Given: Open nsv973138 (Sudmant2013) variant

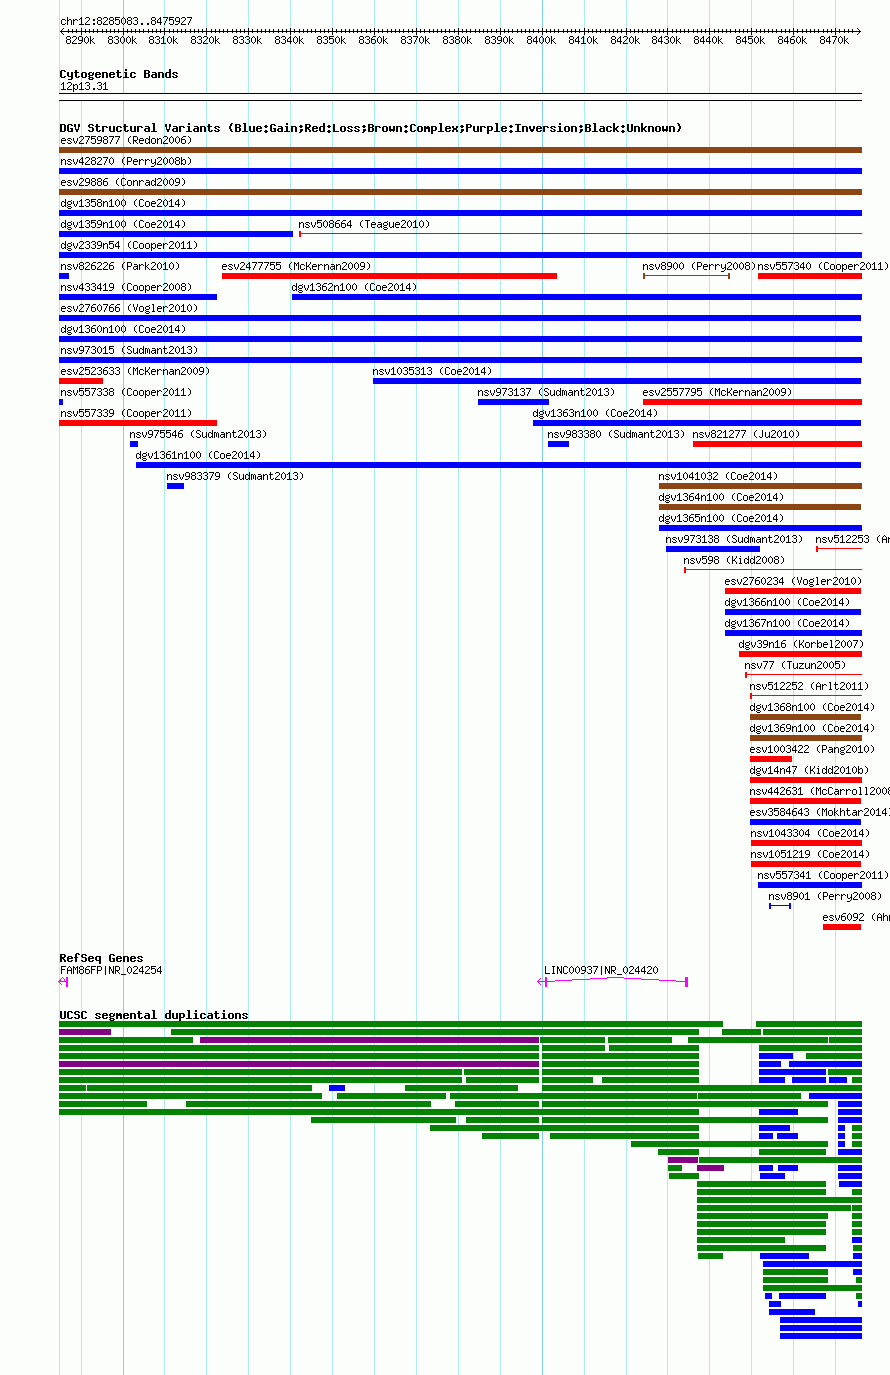Looking at the screenshot, I should (x=734, y=540).
